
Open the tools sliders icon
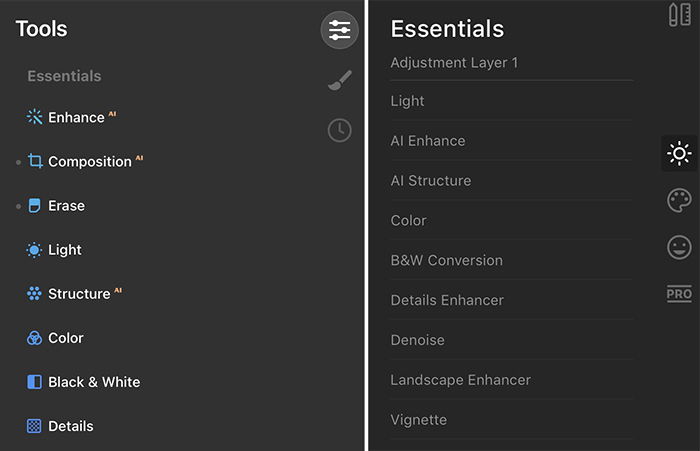click(339, 30)
